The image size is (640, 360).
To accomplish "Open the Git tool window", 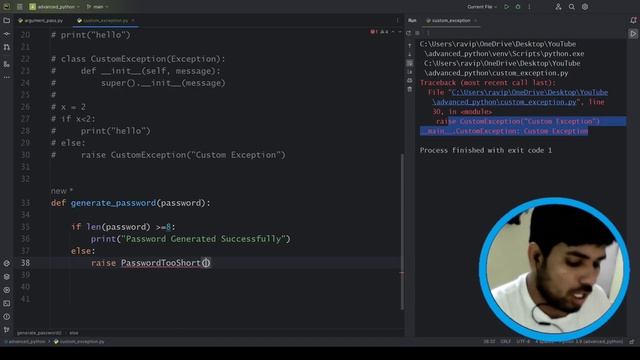I will [7, 329].
